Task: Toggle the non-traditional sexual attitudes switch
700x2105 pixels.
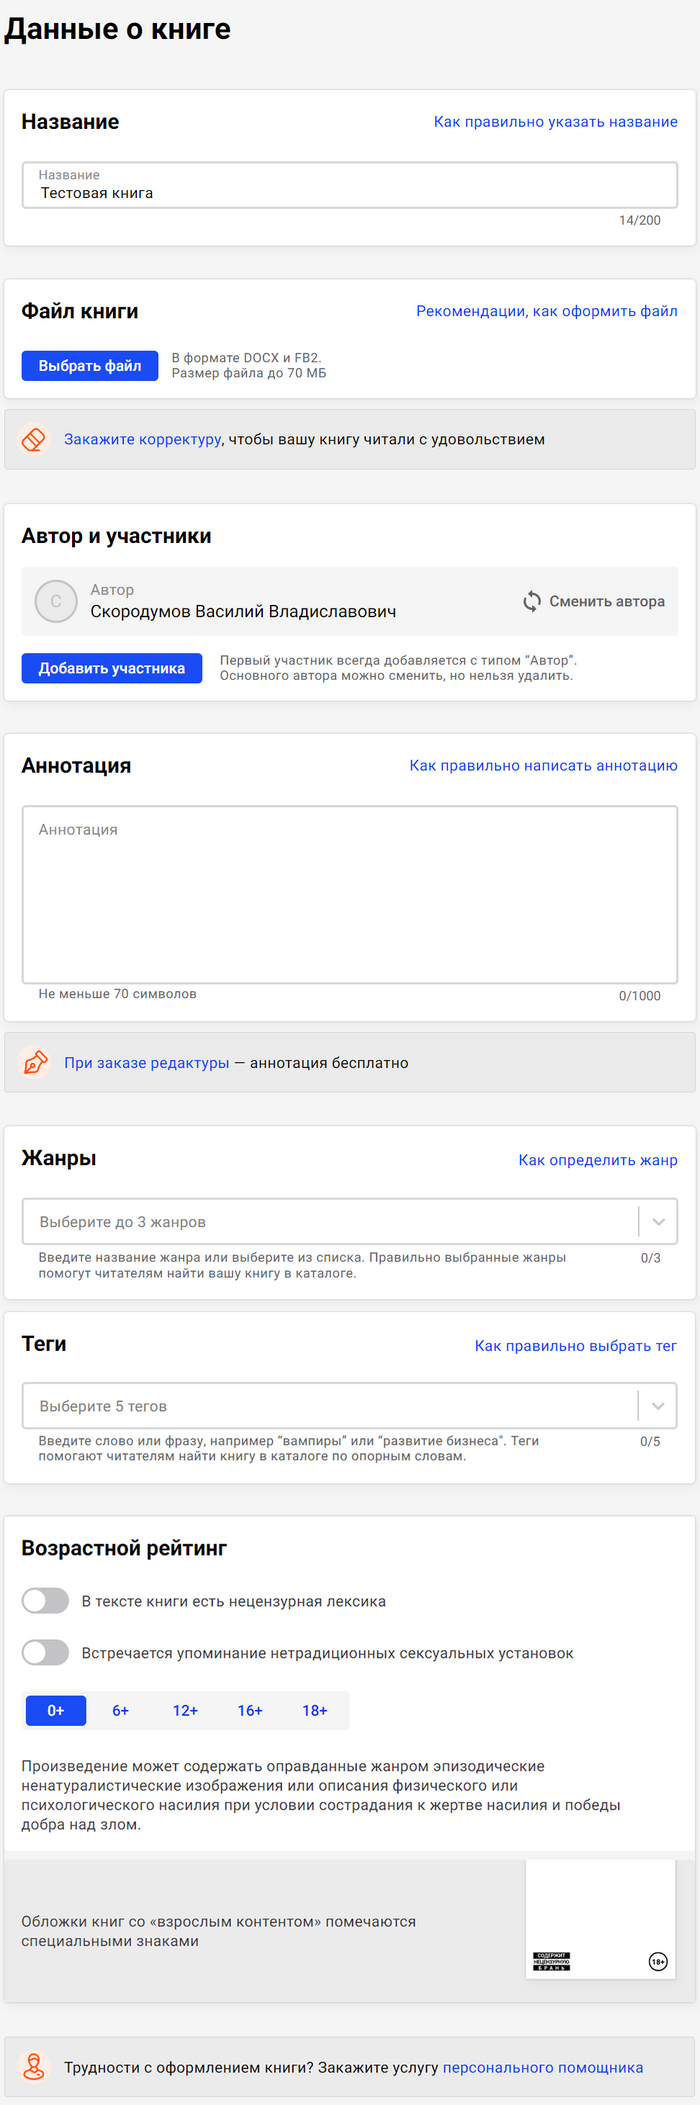Action: click(x=46, y=1652)
